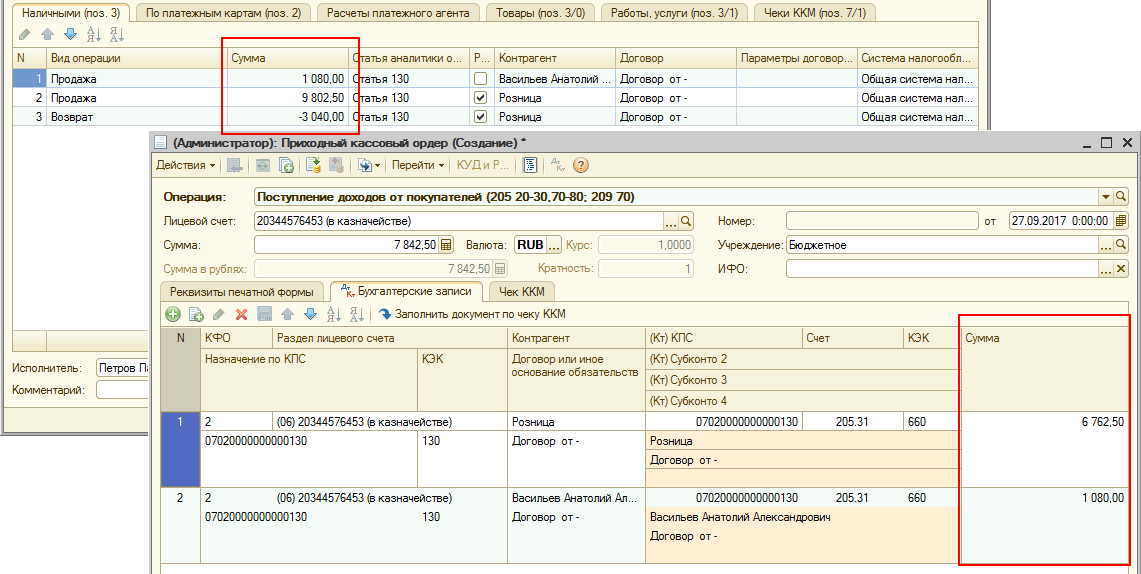
Task: Expand the Перейти dropdown menu
Action: click(x=418, y=165)
